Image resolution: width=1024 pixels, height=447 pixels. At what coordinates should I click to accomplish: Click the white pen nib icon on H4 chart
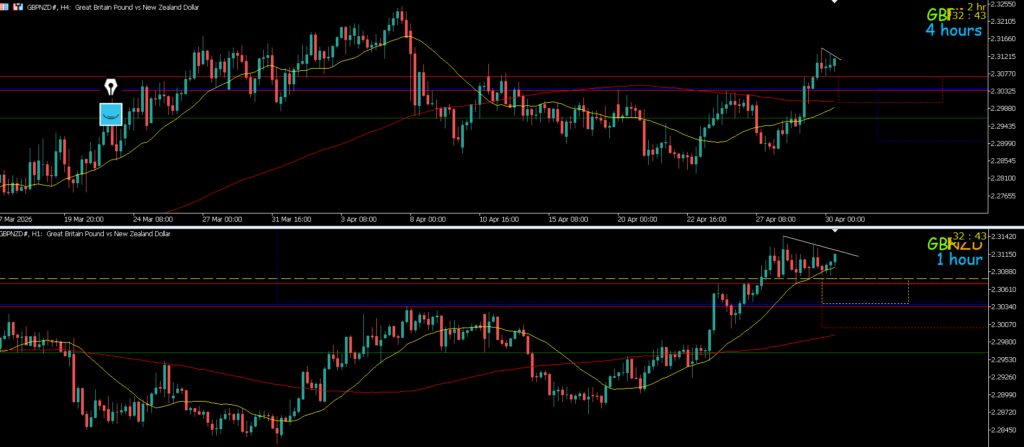click(111, 88)
